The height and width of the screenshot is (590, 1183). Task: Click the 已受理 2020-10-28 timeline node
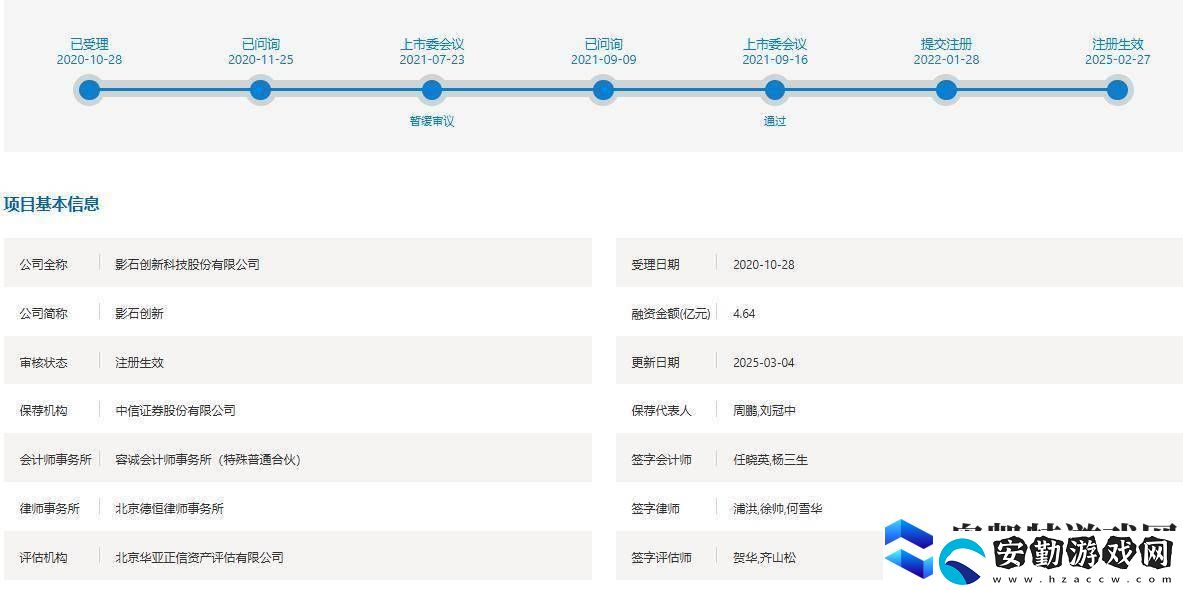pos(89,91)
